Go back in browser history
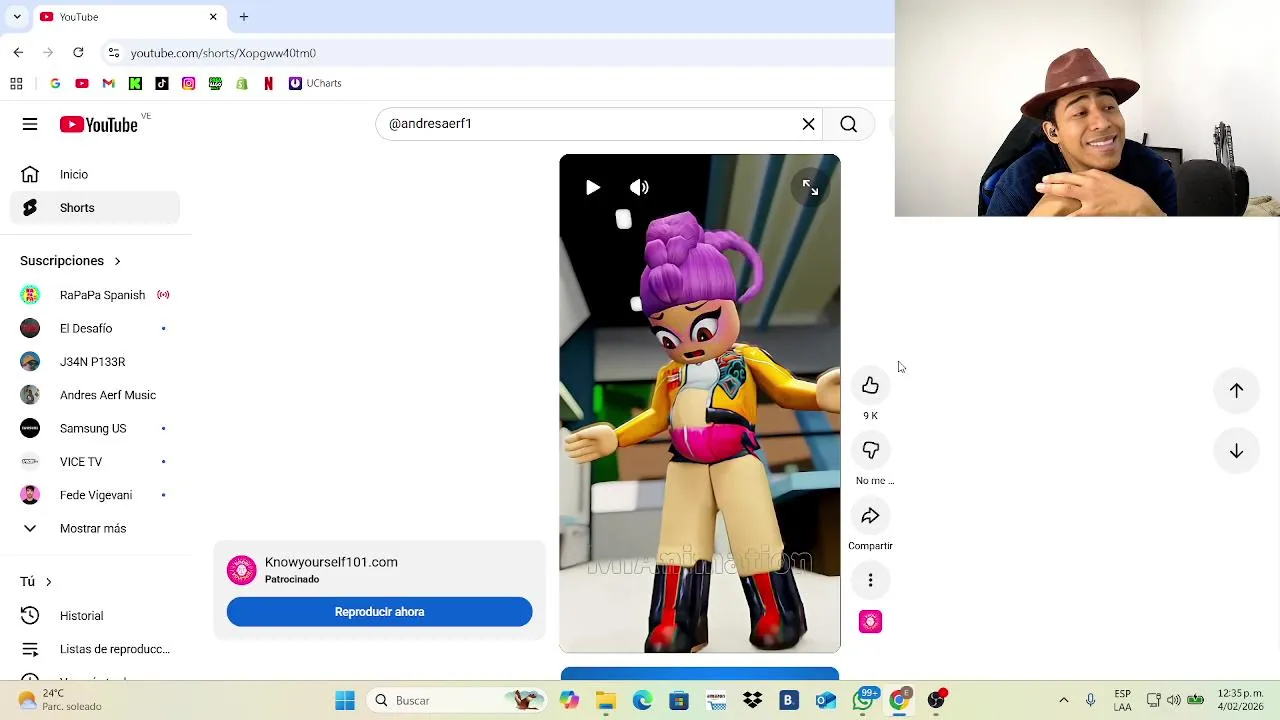This screenshot has height=720, width=1280. point(18,53)
